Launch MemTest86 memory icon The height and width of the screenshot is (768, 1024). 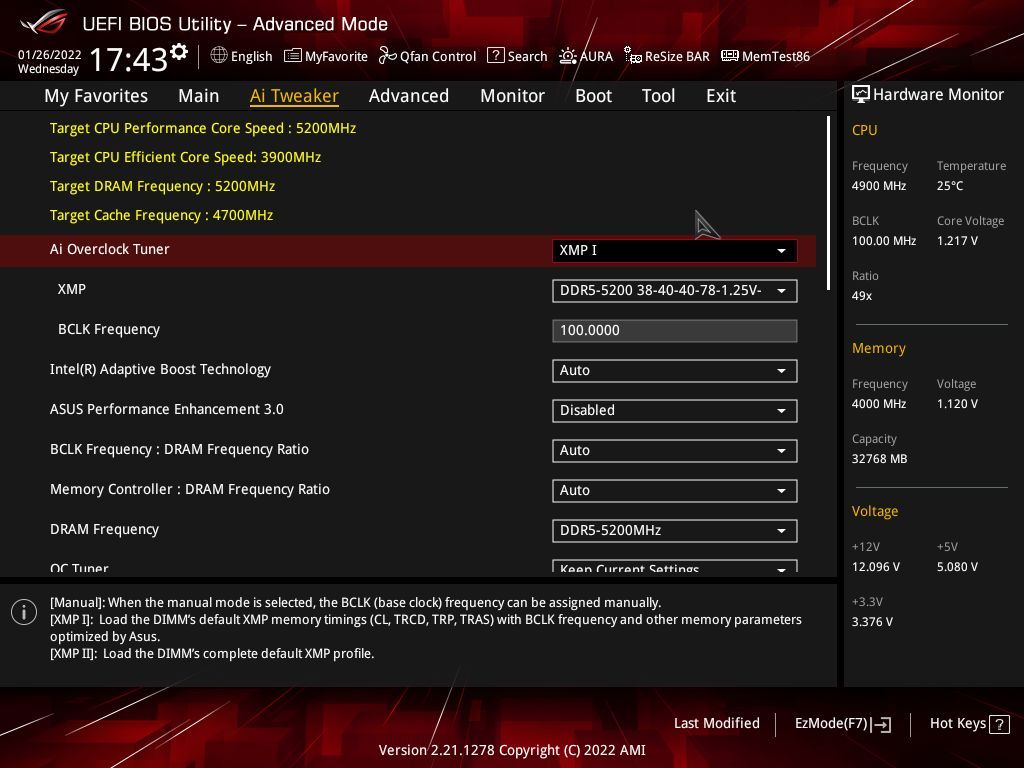click(729, 56)
